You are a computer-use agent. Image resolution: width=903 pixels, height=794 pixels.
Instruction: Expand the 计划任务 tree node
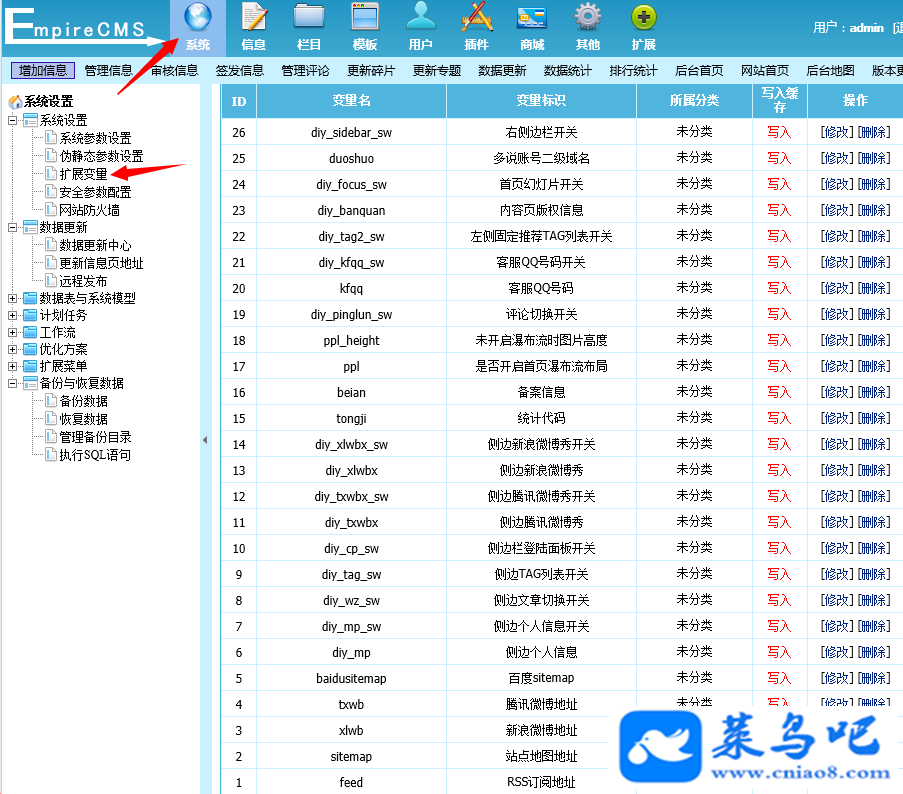[x=13, y=315]
